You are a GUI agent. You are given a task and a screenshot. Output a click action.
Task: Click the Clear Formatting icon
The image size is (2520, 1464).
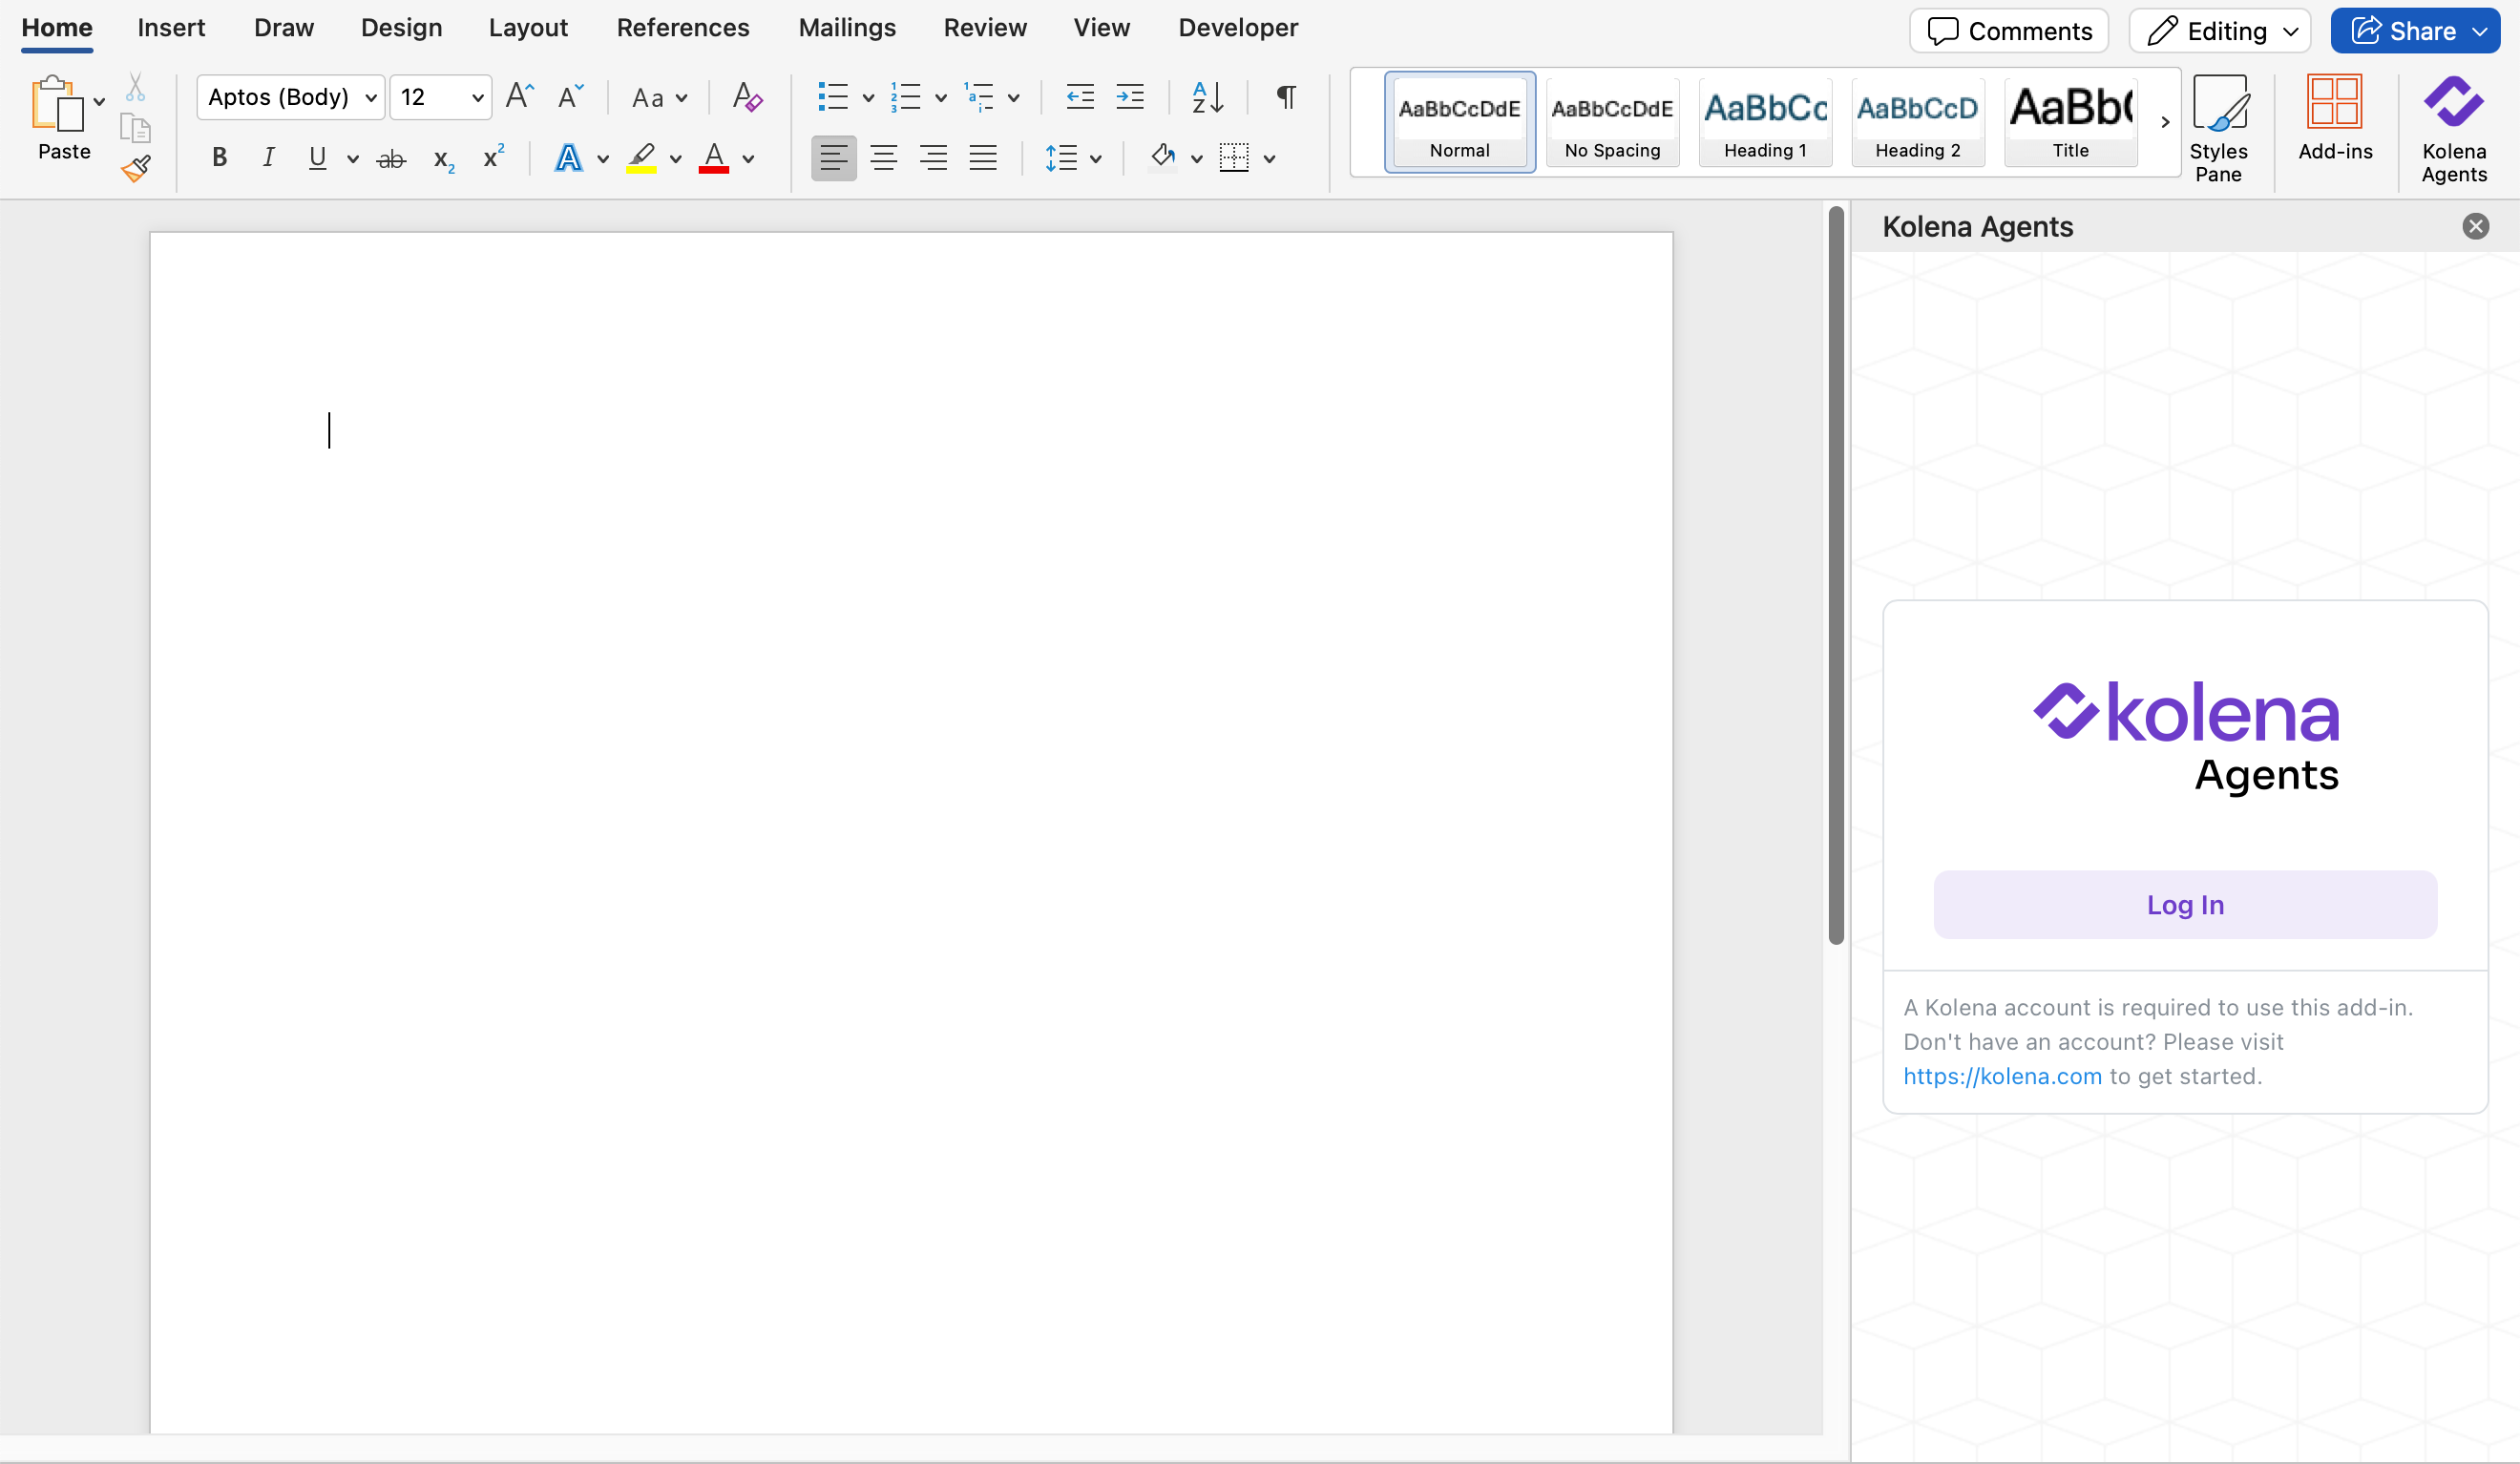747,97
